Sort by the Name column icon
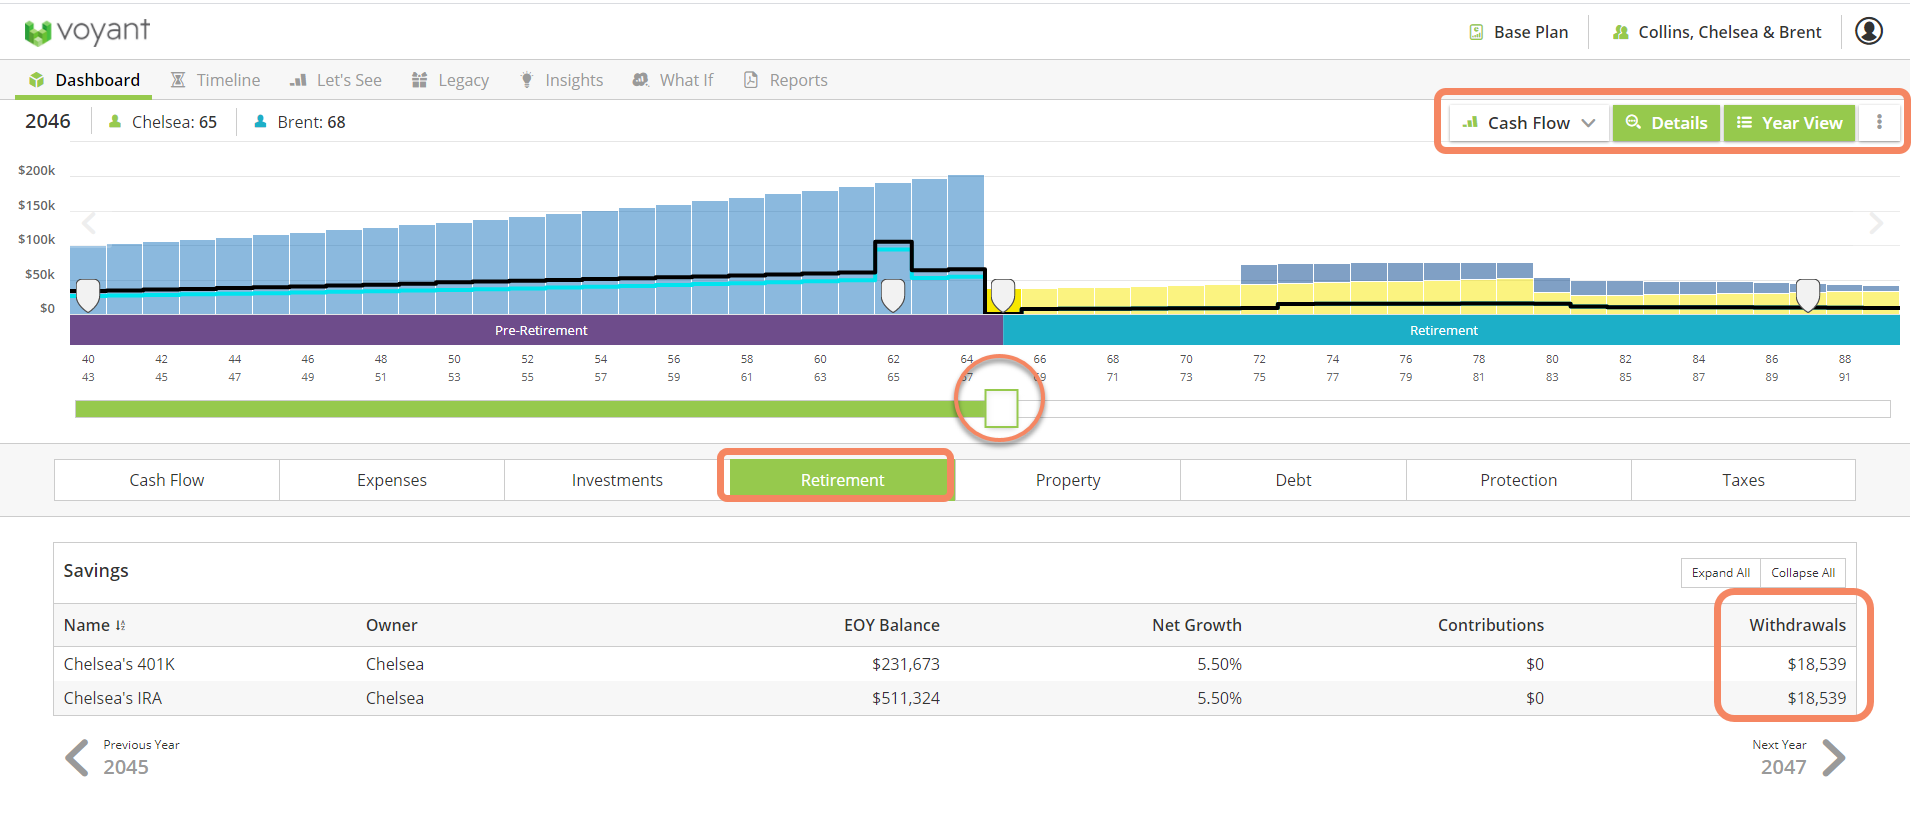Image resolution: width=1911 pixels, height=831 pixels. click(121, 625)
